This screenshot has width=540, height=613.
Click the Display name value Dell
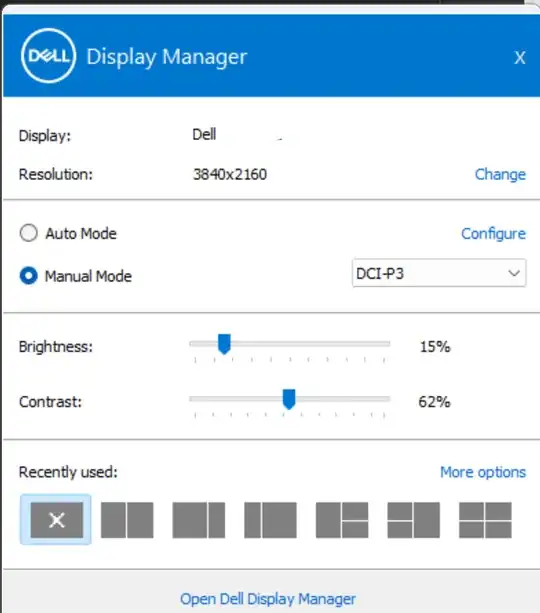[204, 134]
